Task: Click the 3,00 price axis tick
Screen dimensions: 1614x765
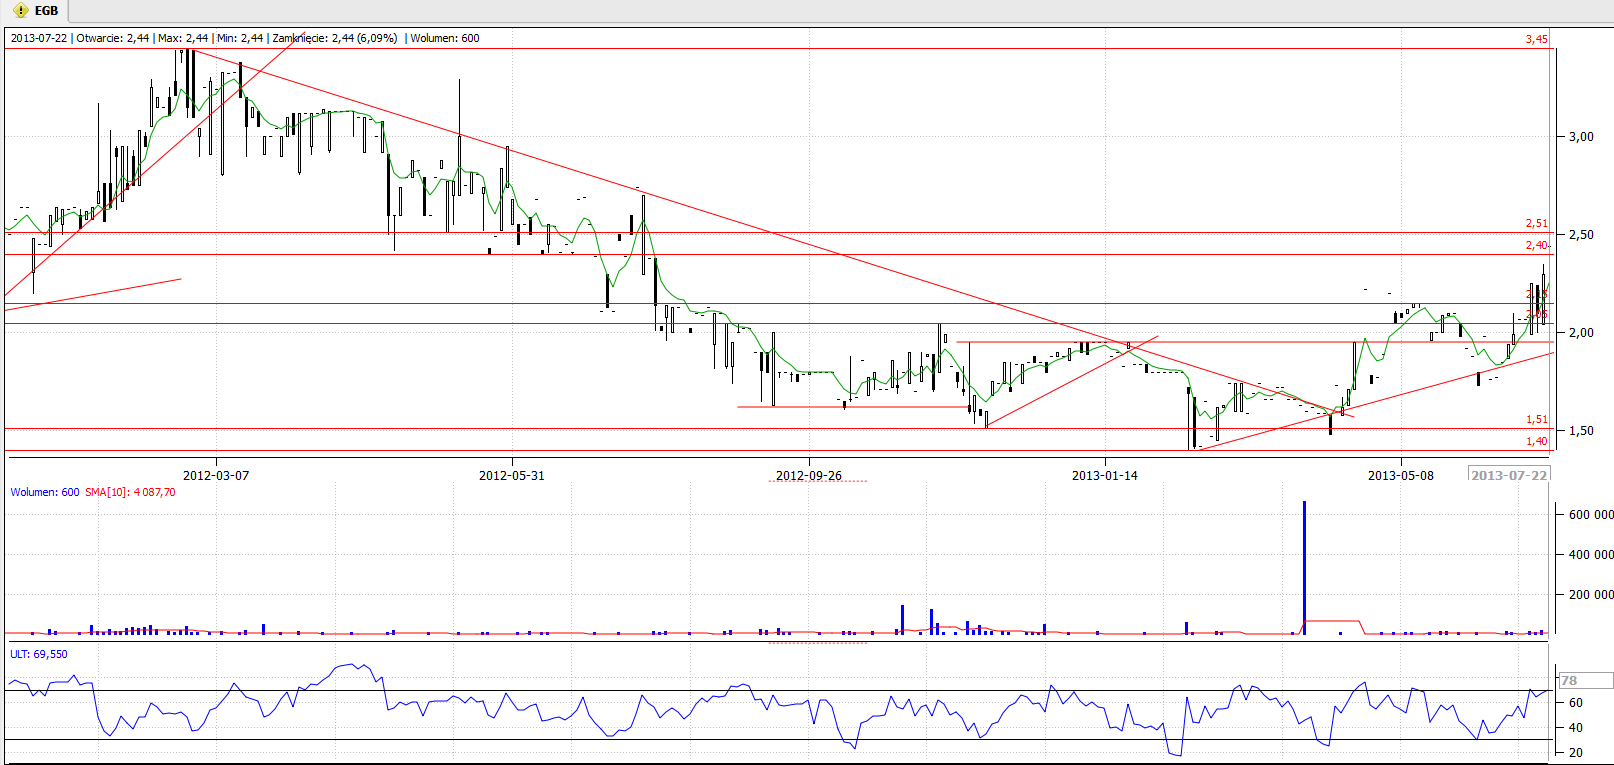Action: (x=1581, y=137)
